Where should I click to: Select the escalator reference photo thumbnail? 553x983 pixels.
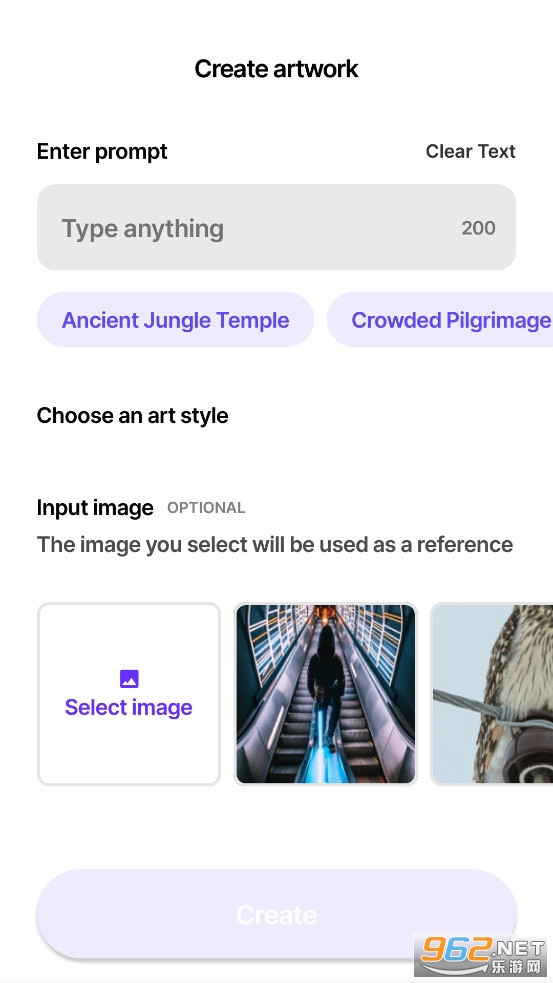click(325, 694)
